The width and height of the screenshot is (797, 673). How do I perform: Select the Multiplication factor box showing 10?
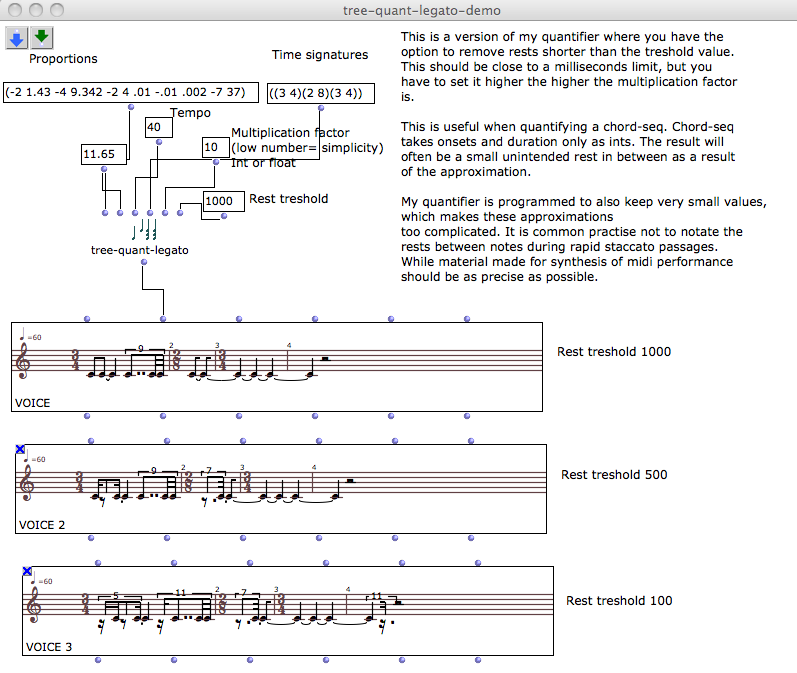click(x=214, y=148)
